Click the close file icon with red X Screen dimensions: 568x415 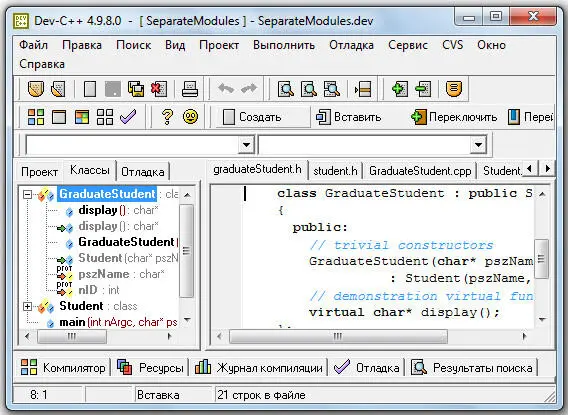[x=159, y=89]
